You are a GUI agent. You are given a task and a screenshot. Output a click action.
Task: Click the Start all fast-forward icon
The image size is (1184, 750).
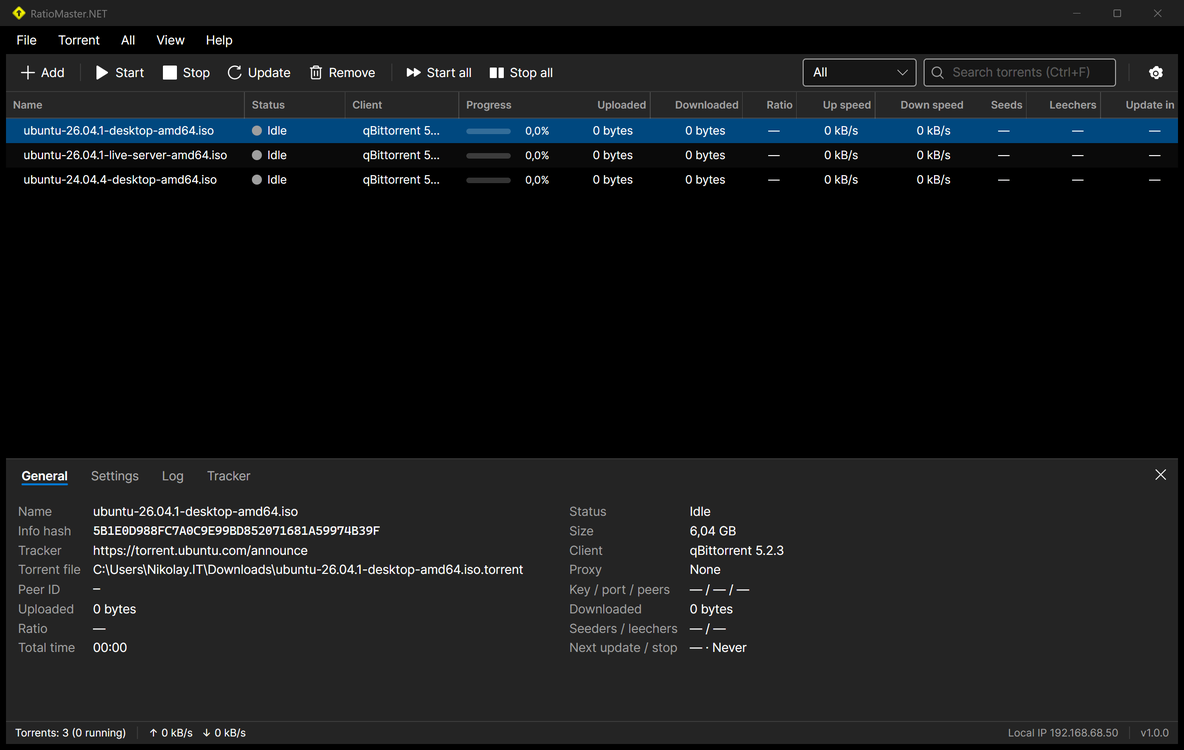(x=413, y=73)
